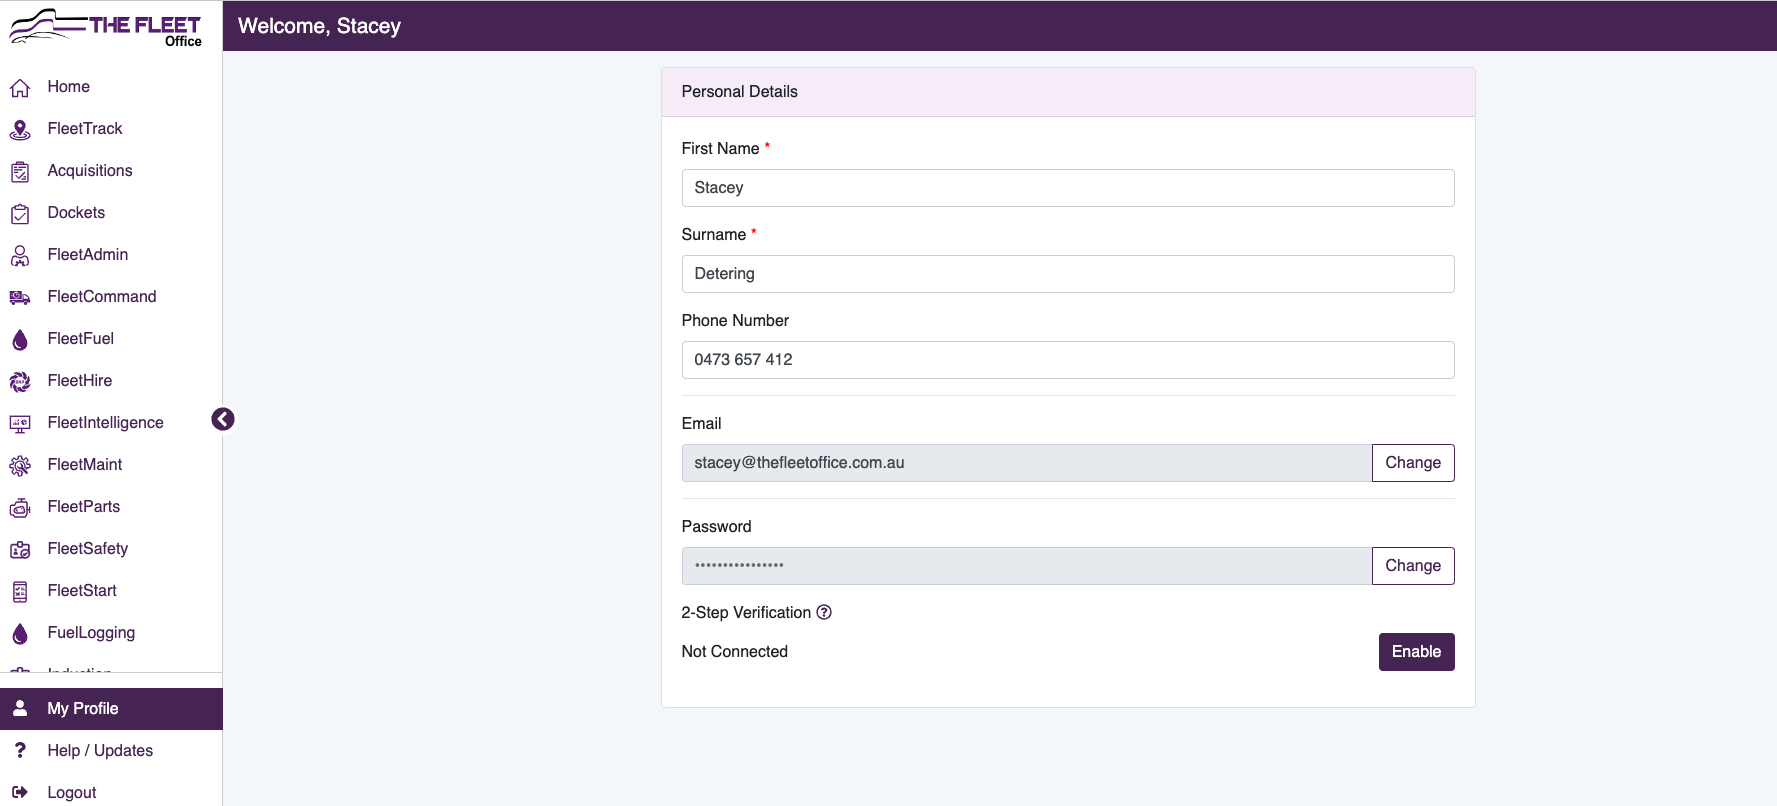Click The Fleet Office logo
Image resolution: width=1777 pixels, height=806 pixels.
point(106,27)
